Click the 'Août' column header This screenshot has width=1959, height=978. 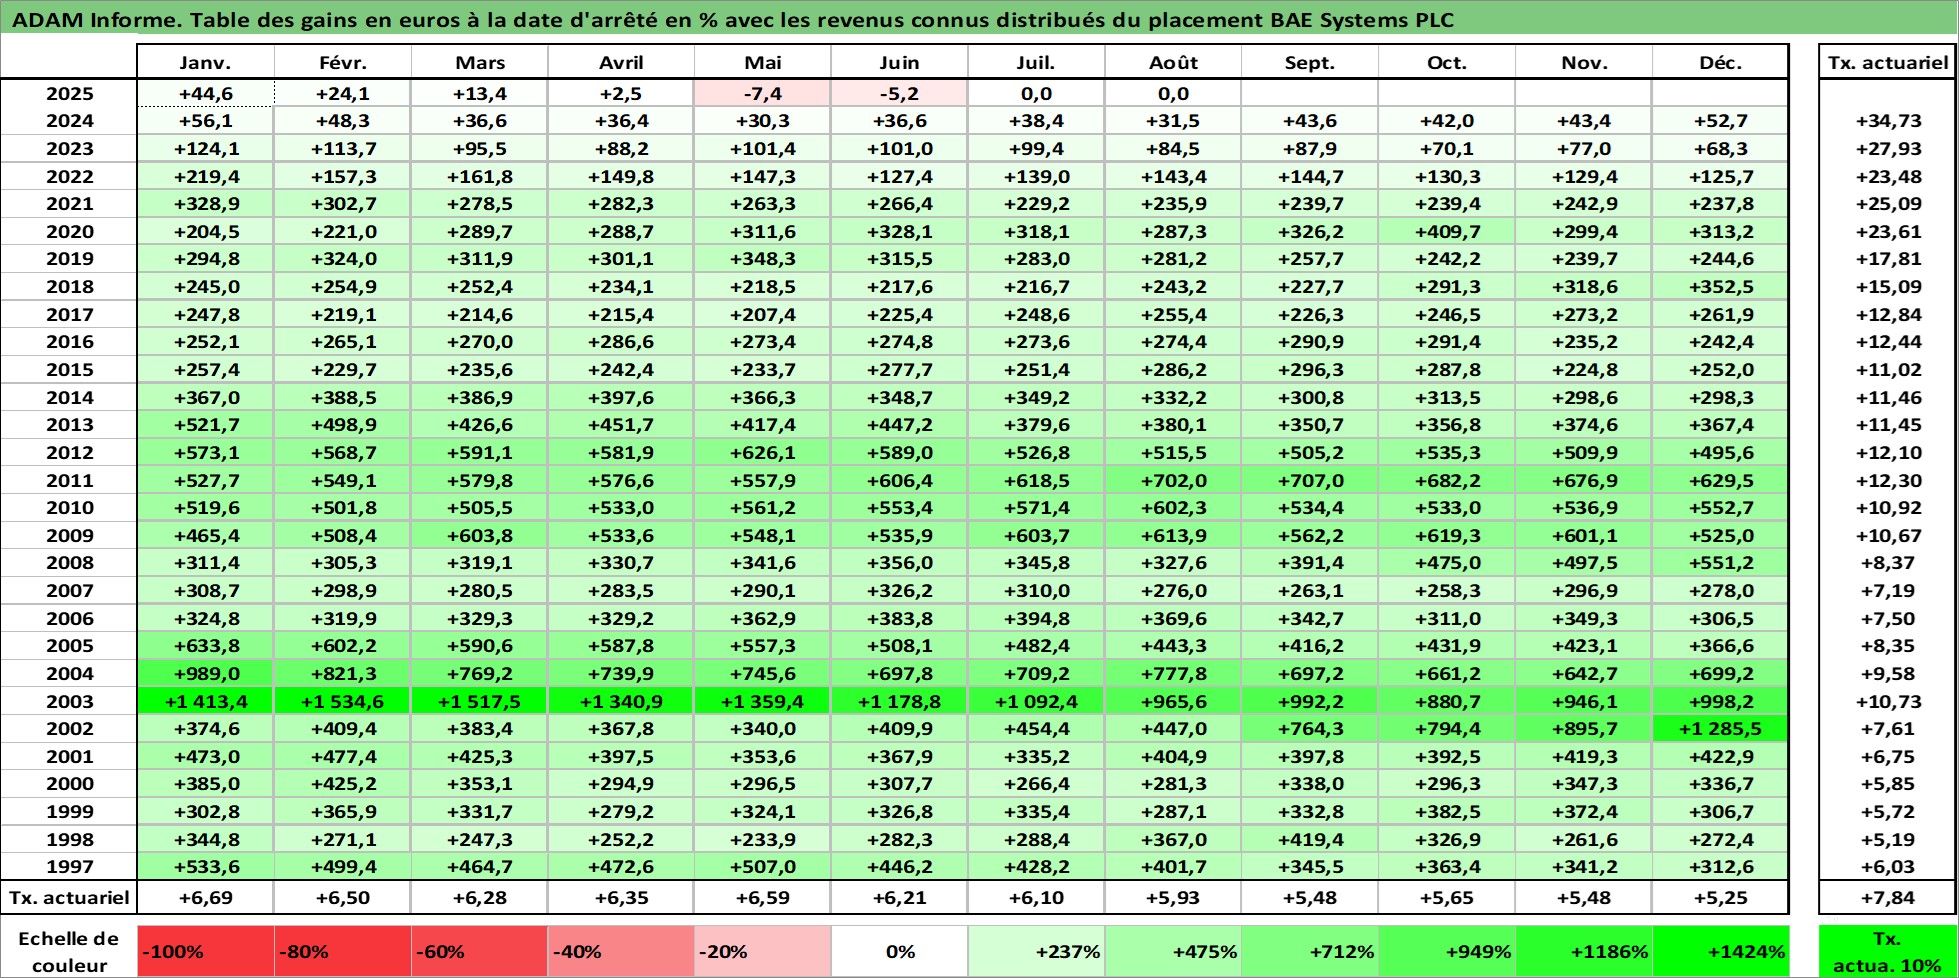coord(1173,63)
